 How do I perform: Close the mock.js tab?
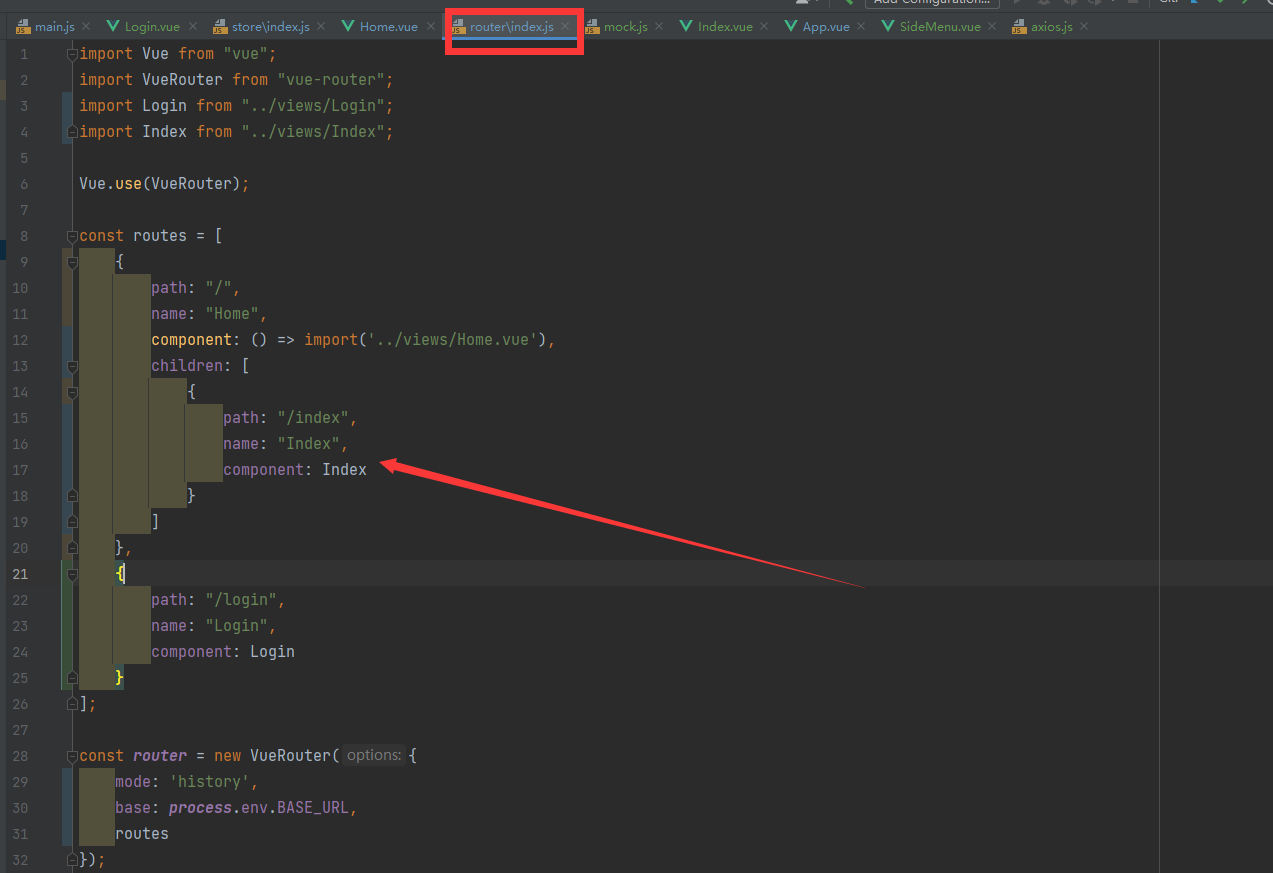pos(659,27)
